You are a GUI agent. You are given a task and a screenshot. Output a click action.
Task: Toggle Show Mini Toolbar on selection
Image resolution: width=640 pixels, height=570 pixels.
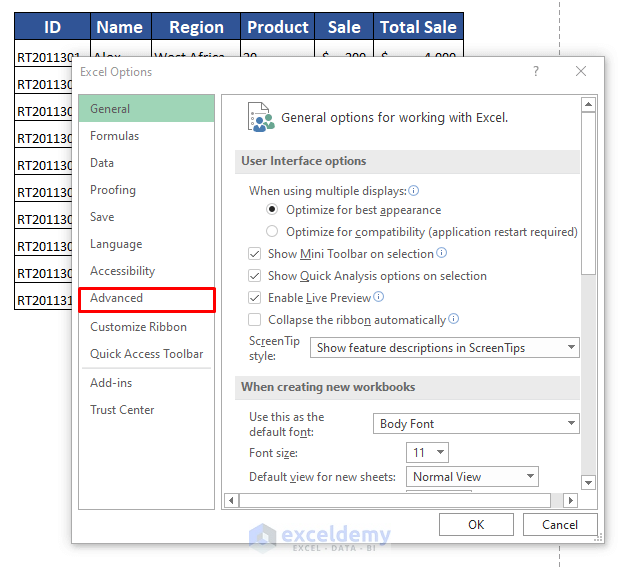tap(254, 254)
